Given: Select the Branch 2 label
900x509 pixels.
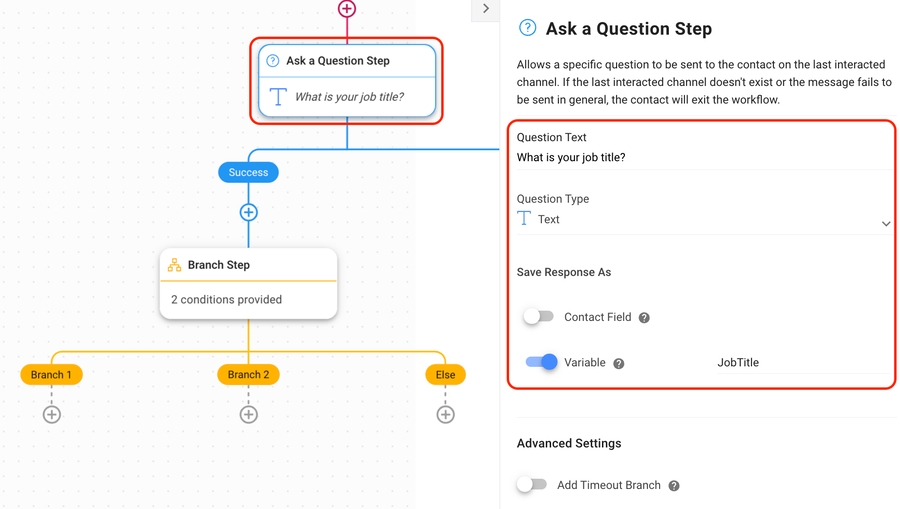Looking at the screenshot, I should point(248,375).
